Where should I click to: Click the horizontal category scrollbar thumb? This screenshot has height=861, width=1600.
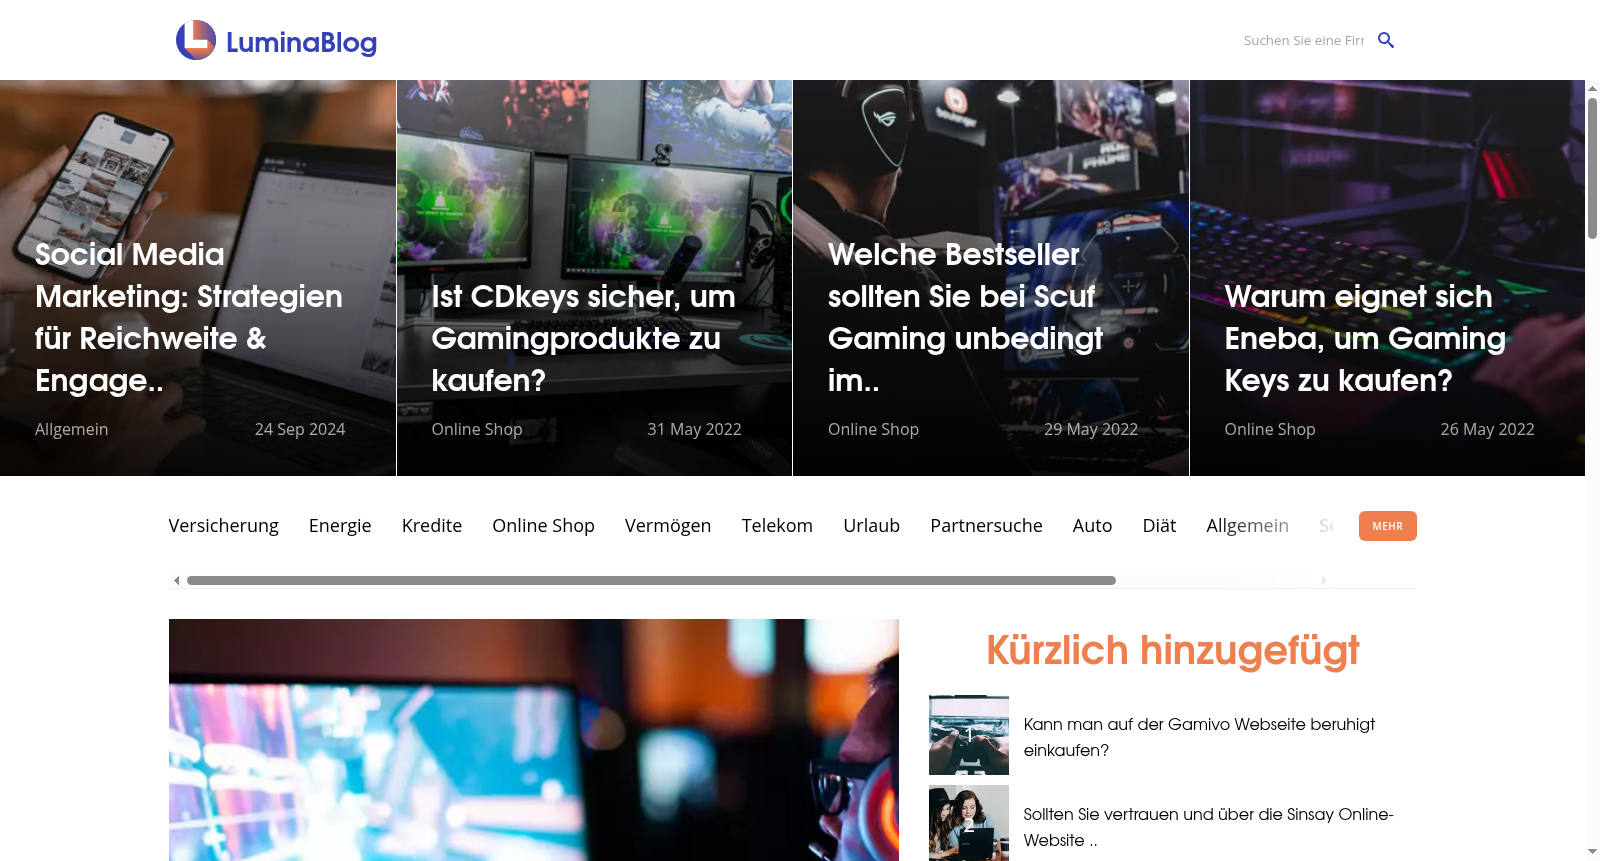651,580
